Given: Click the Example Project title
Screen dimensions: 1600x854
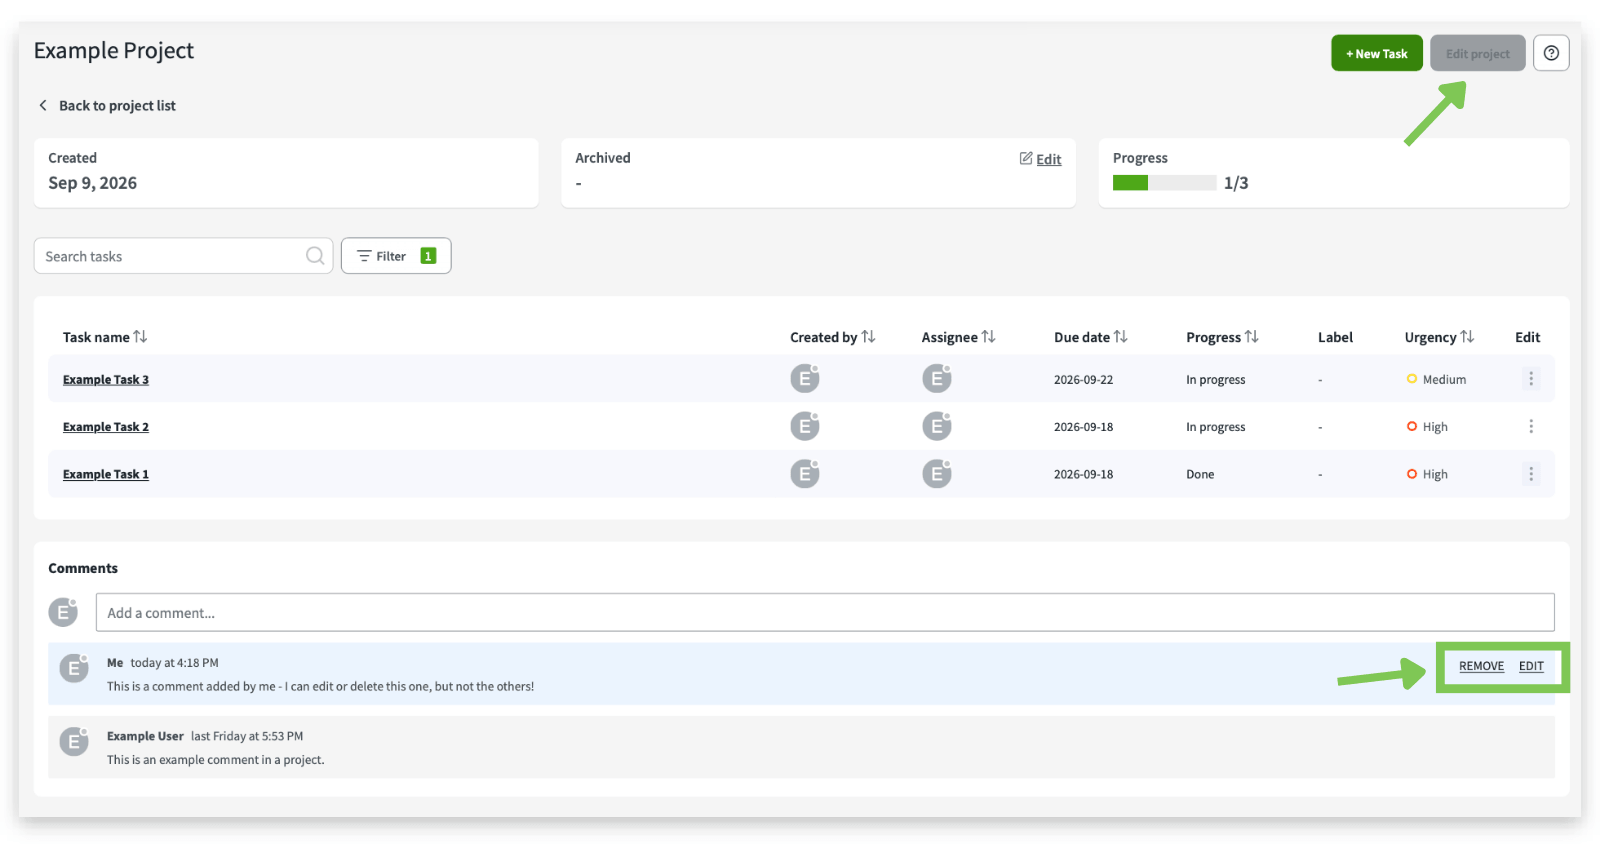Looking at the screenshot, I should click(114, 50).
